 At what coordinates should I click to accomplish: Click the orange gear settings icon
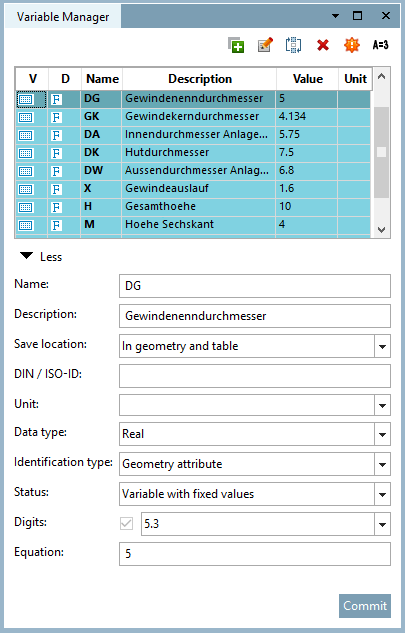coord(352,45)
